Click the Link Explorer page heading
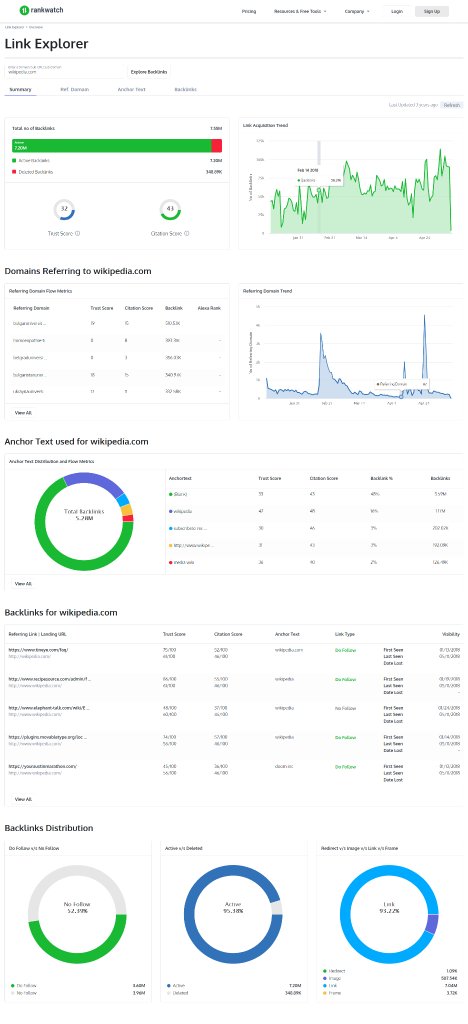 click(46, 44)
